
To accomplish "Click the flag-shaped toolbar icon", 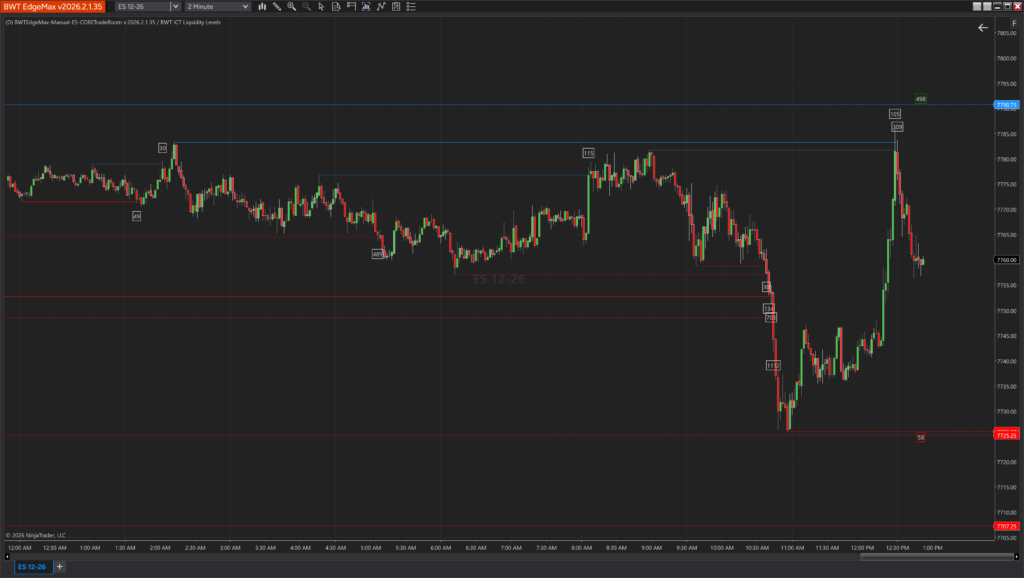I will (351, 7).
